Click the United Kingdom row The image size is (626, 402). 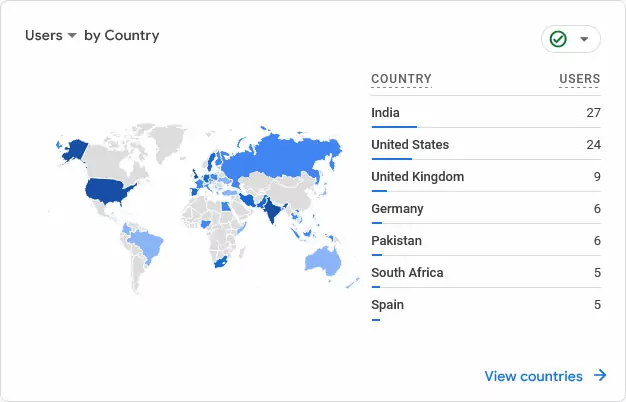point(485,177)
